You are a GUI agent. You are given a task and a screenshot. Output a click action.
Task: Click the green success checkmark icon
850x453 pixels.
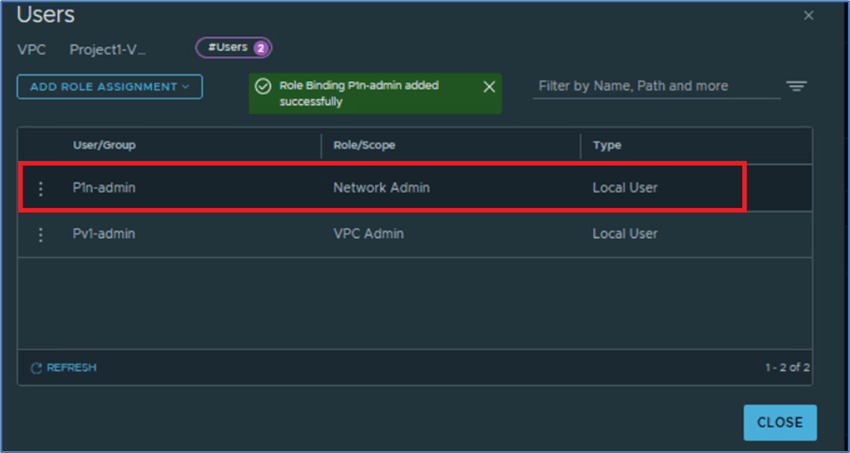pos(263,87)
